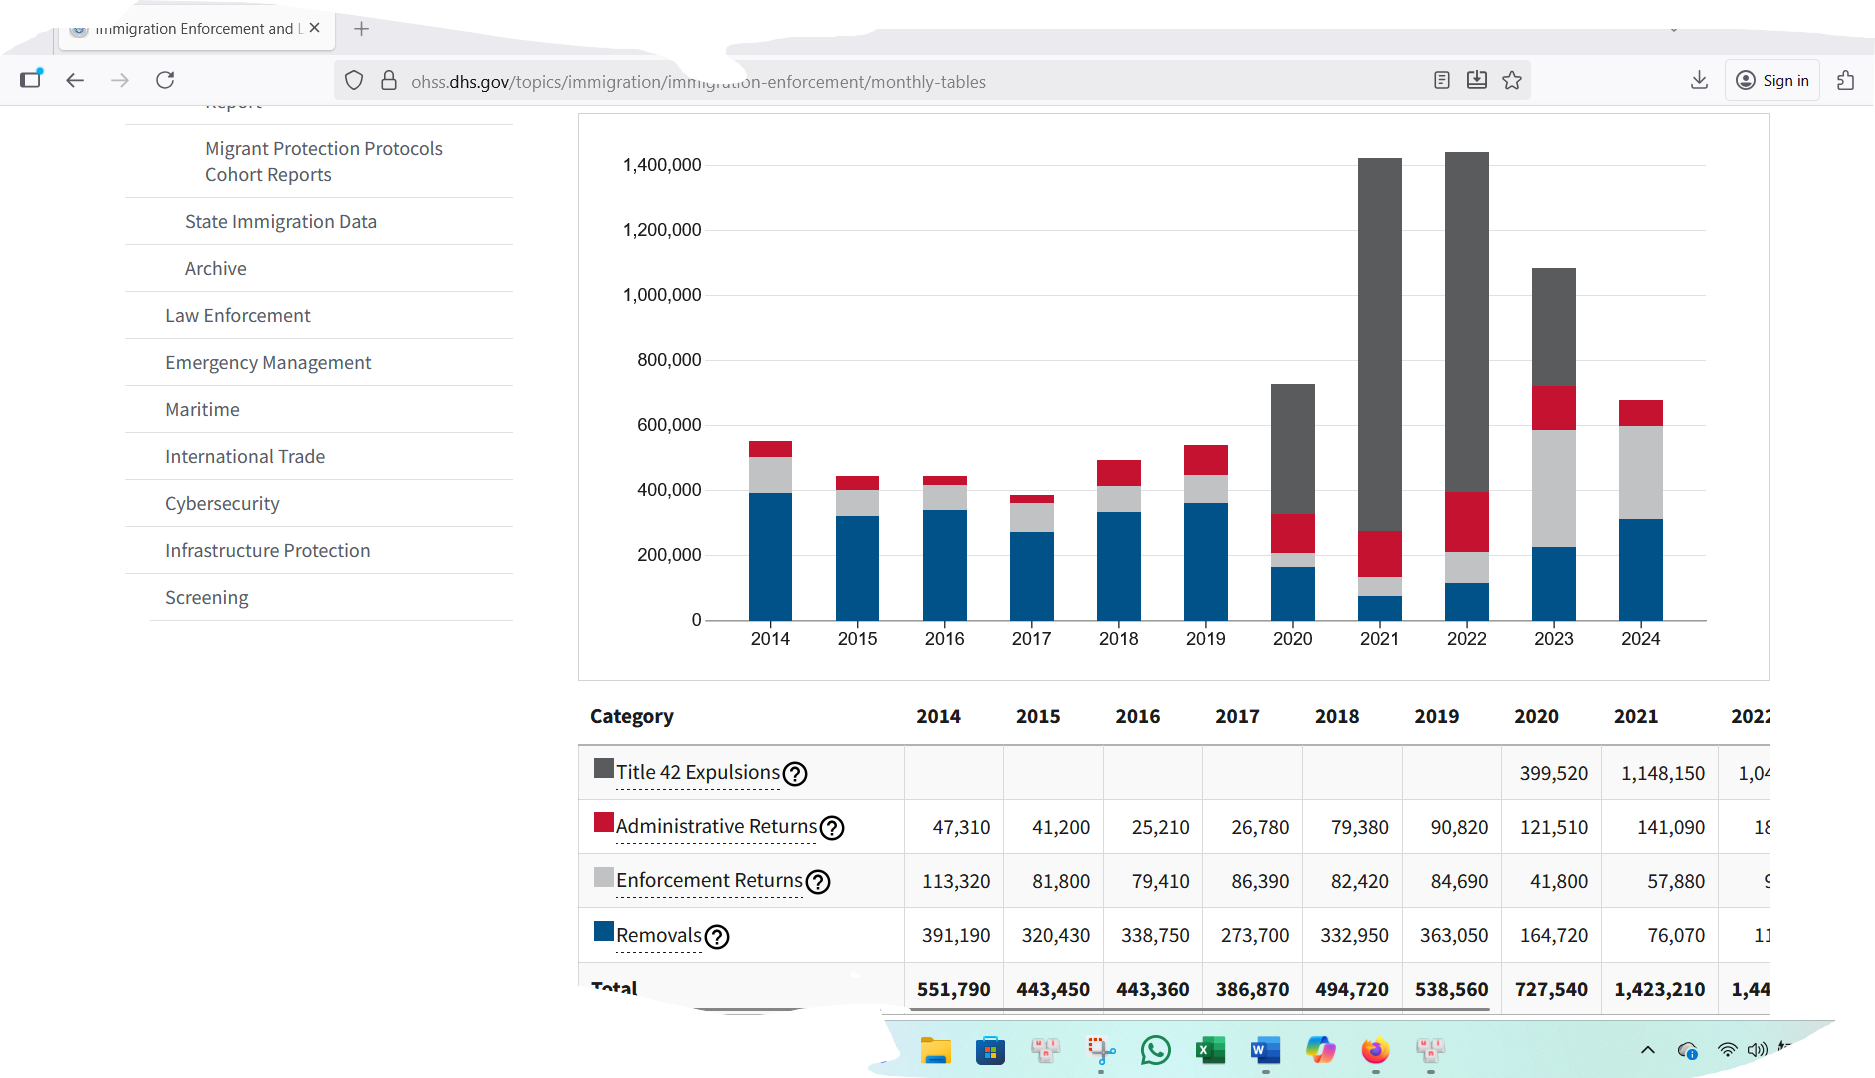
Task: Open the help icon beside Title 42 Expulsions
Action: click(x=795, y=774)
